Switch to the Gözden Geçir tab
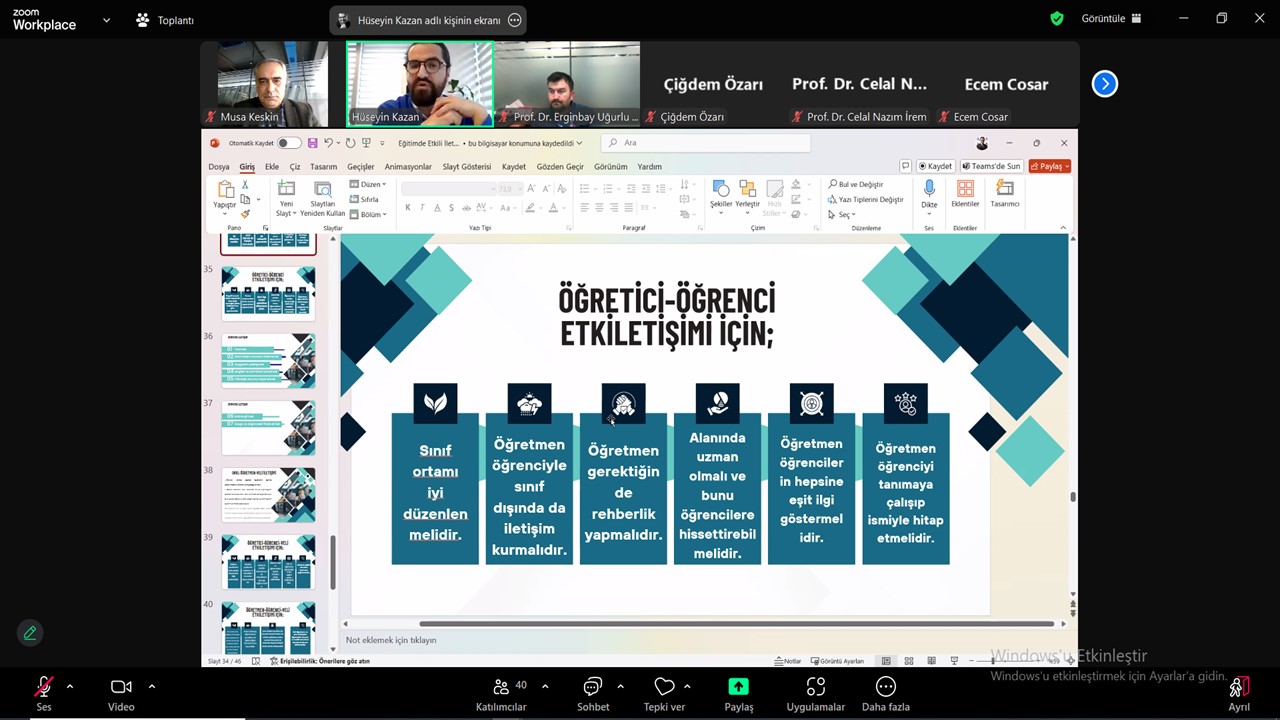 [x=560, y=167]
